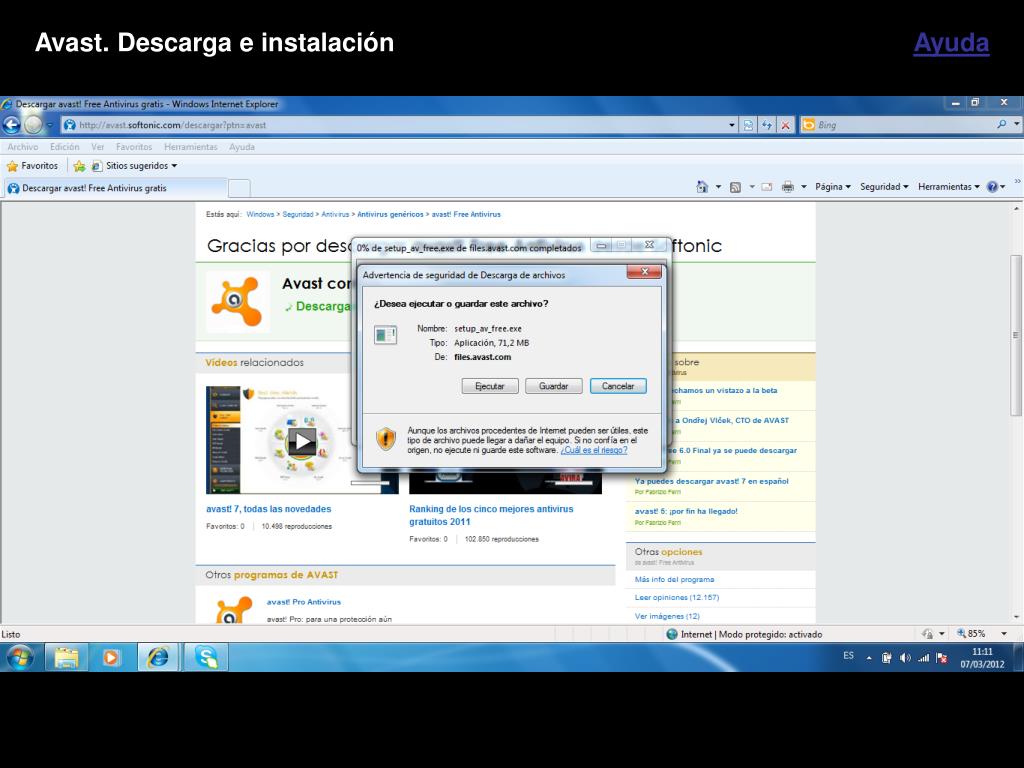Open the Sitios sugeridos dropdown

(x=135, y=166)
